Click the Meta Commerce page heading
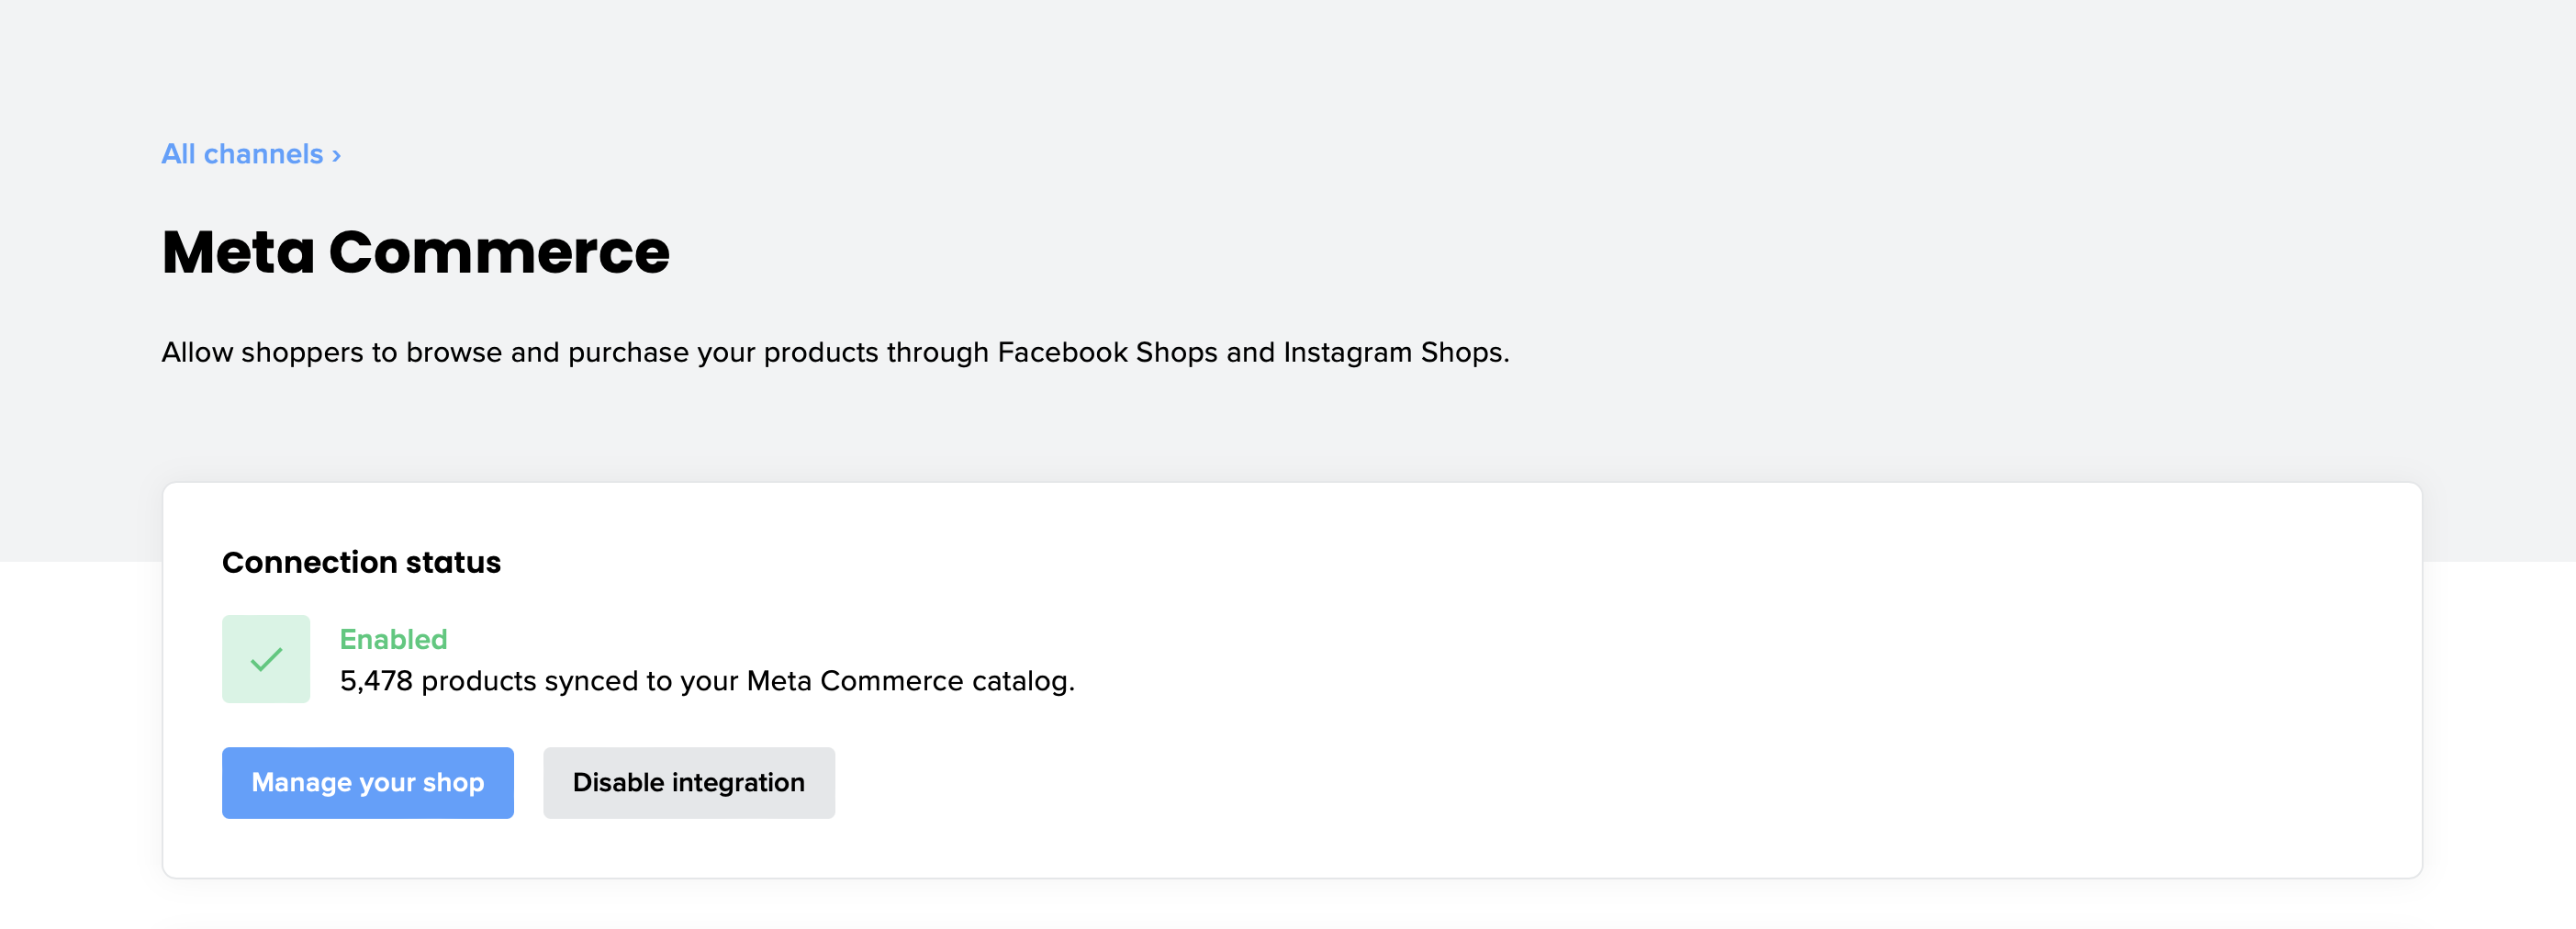The image size is (2576, 929). pyautogui.click(x=415, y=252)
